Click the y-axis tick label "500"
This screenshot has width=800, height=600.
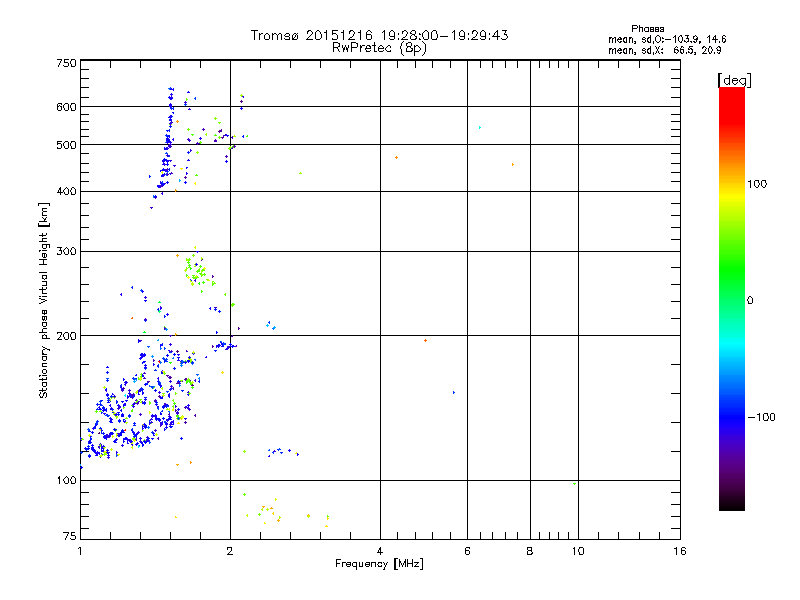(66, 145)
